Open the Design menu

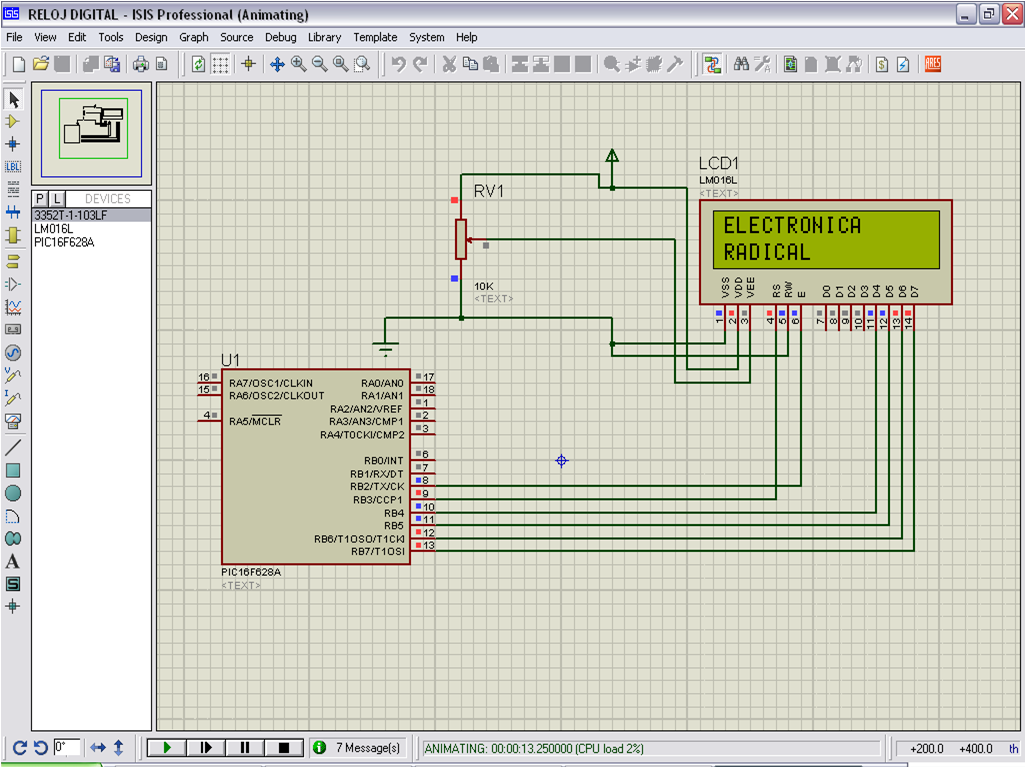pos(151,37)
